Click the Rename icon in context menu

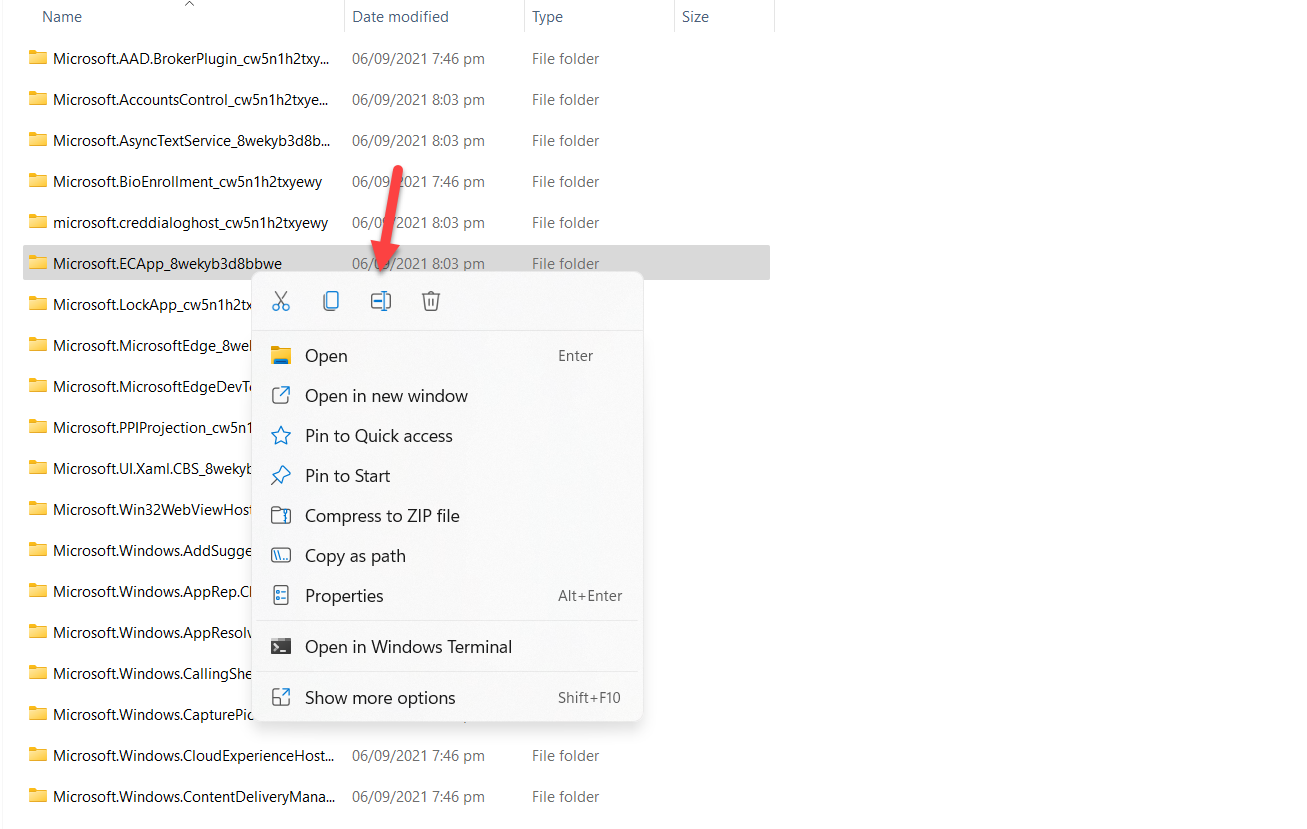click(381, 301)
